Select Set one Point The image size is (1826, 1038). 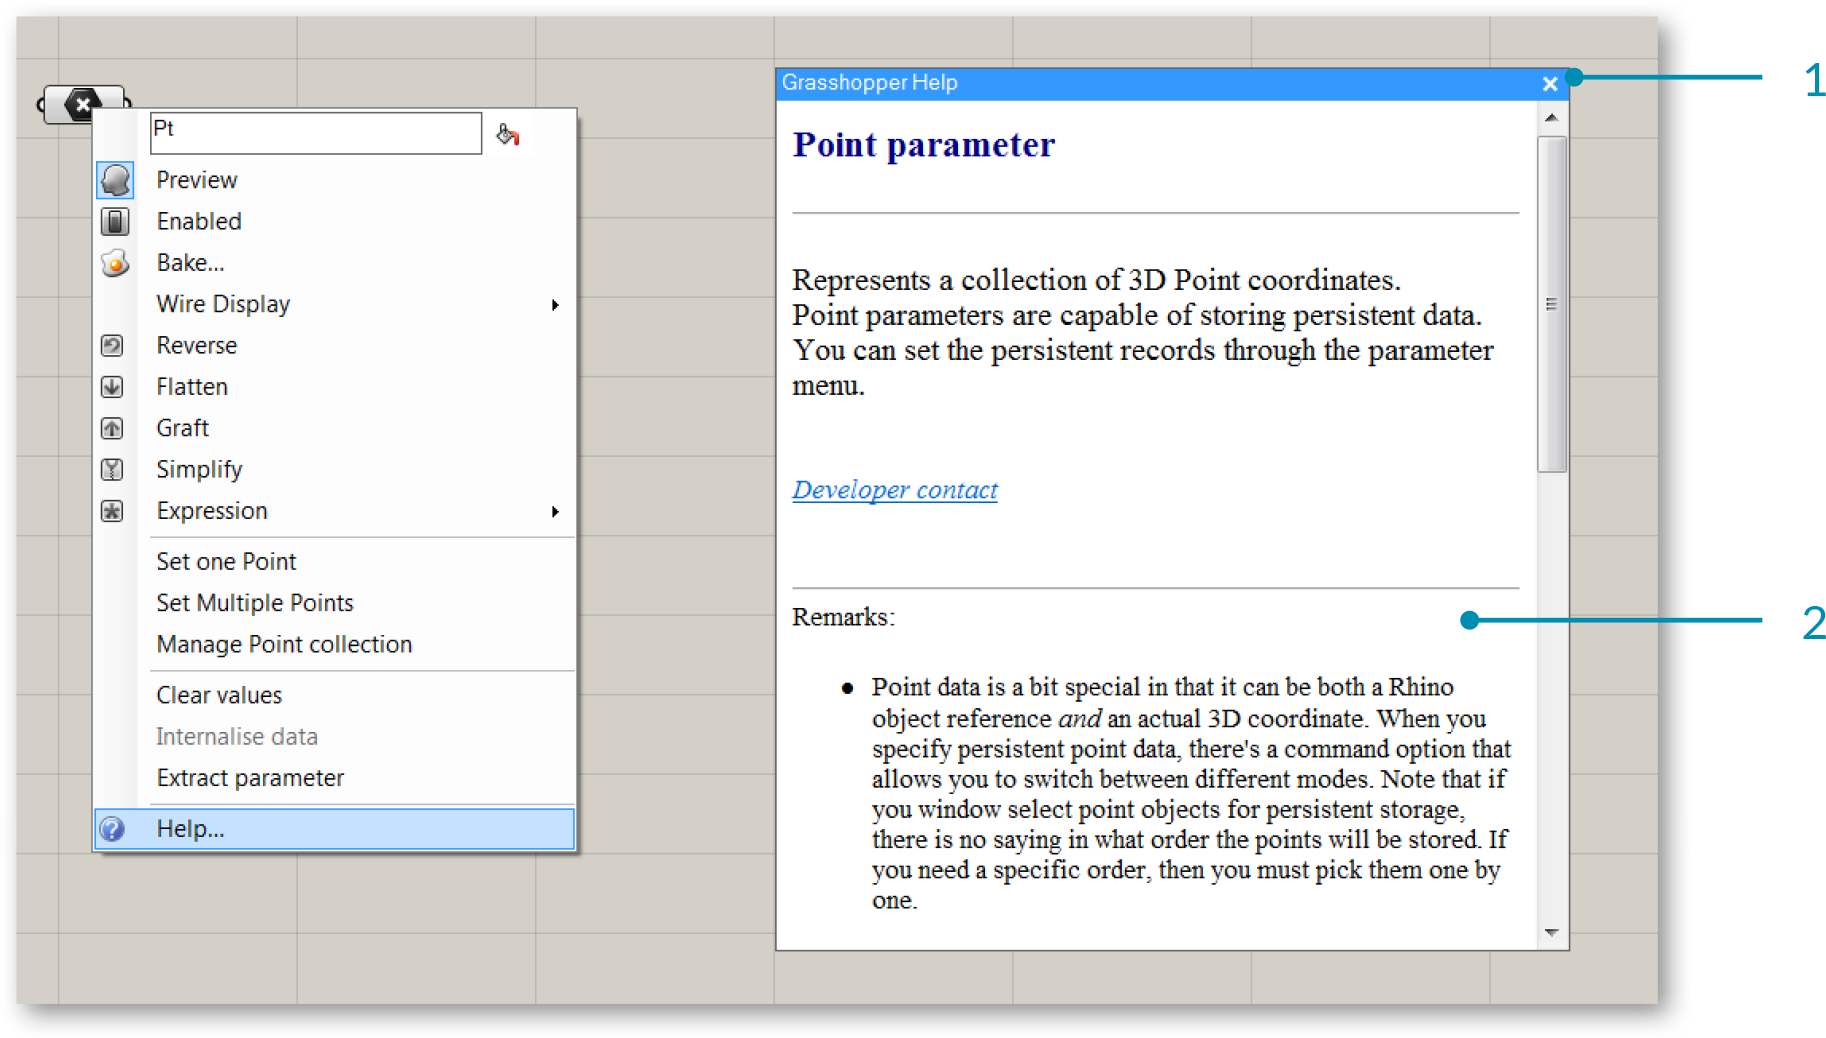coord(226,562)
